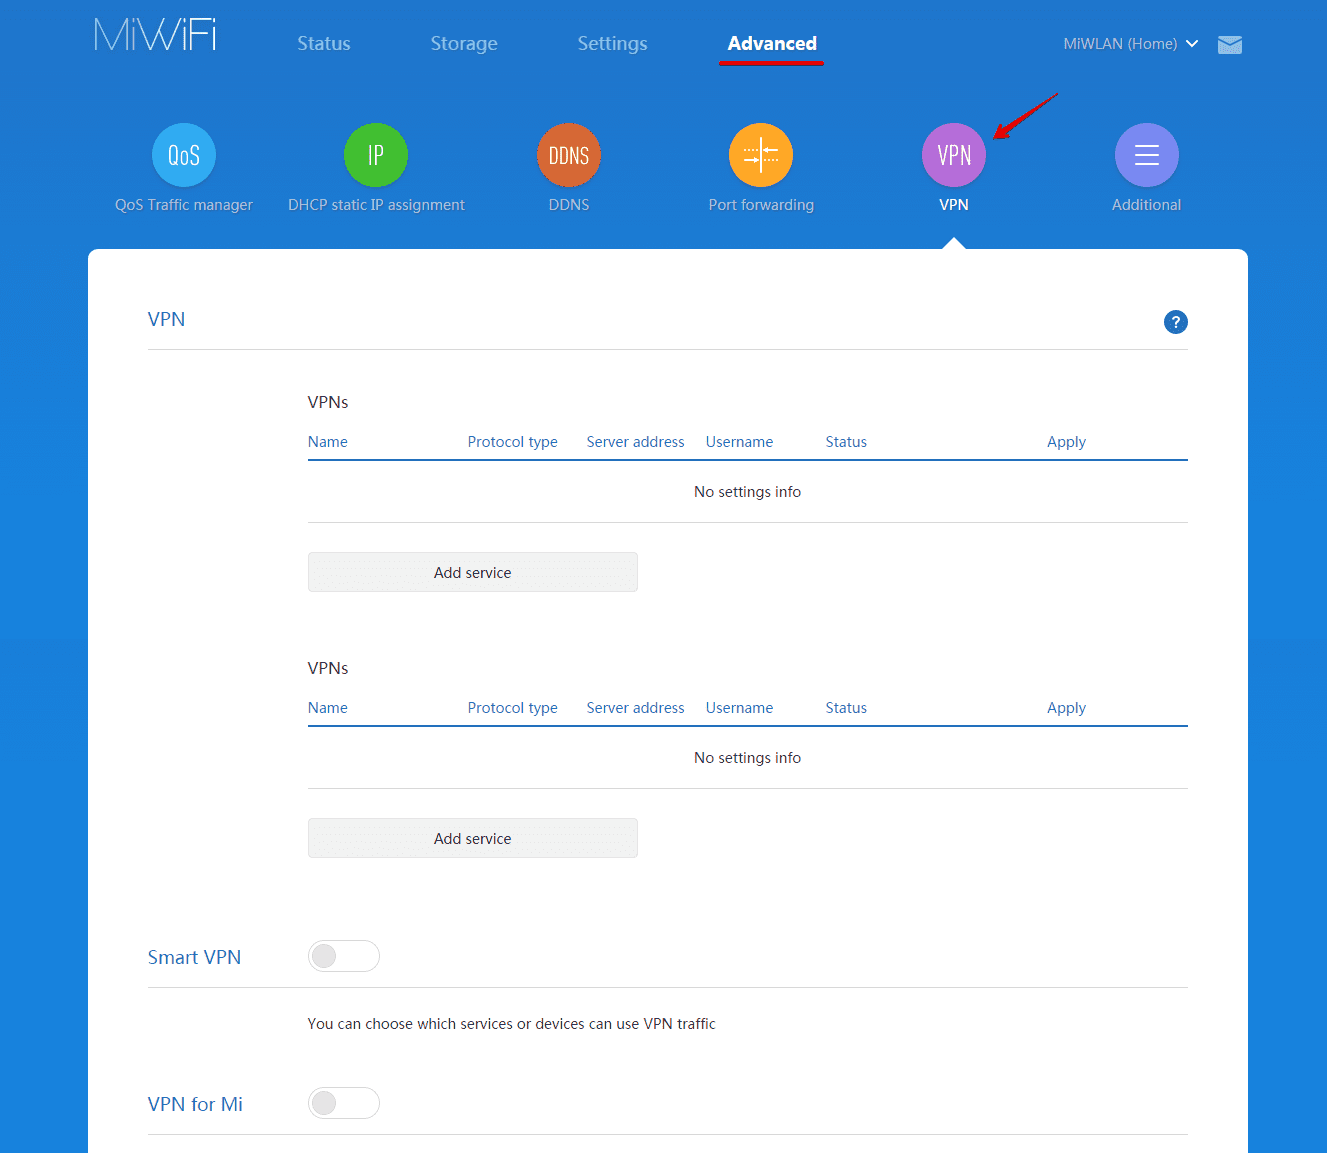
Task: Open the mail envelope icon
Action: pyautogui.click(x=1229, y=44)
